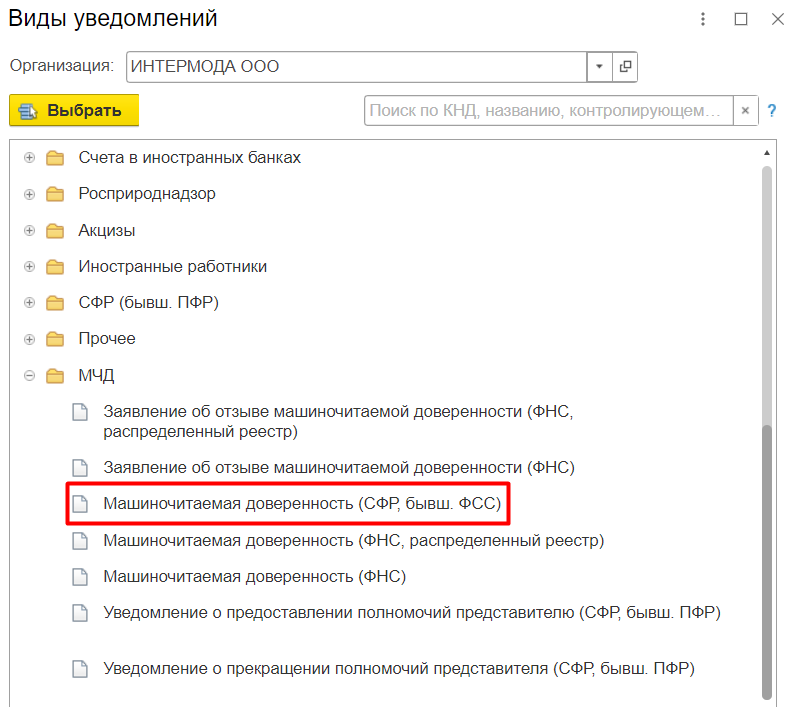Expand the СФР (бывш. ПФР) folder
Viewport: 802px width, 707px height.
[x=29, y=303]
